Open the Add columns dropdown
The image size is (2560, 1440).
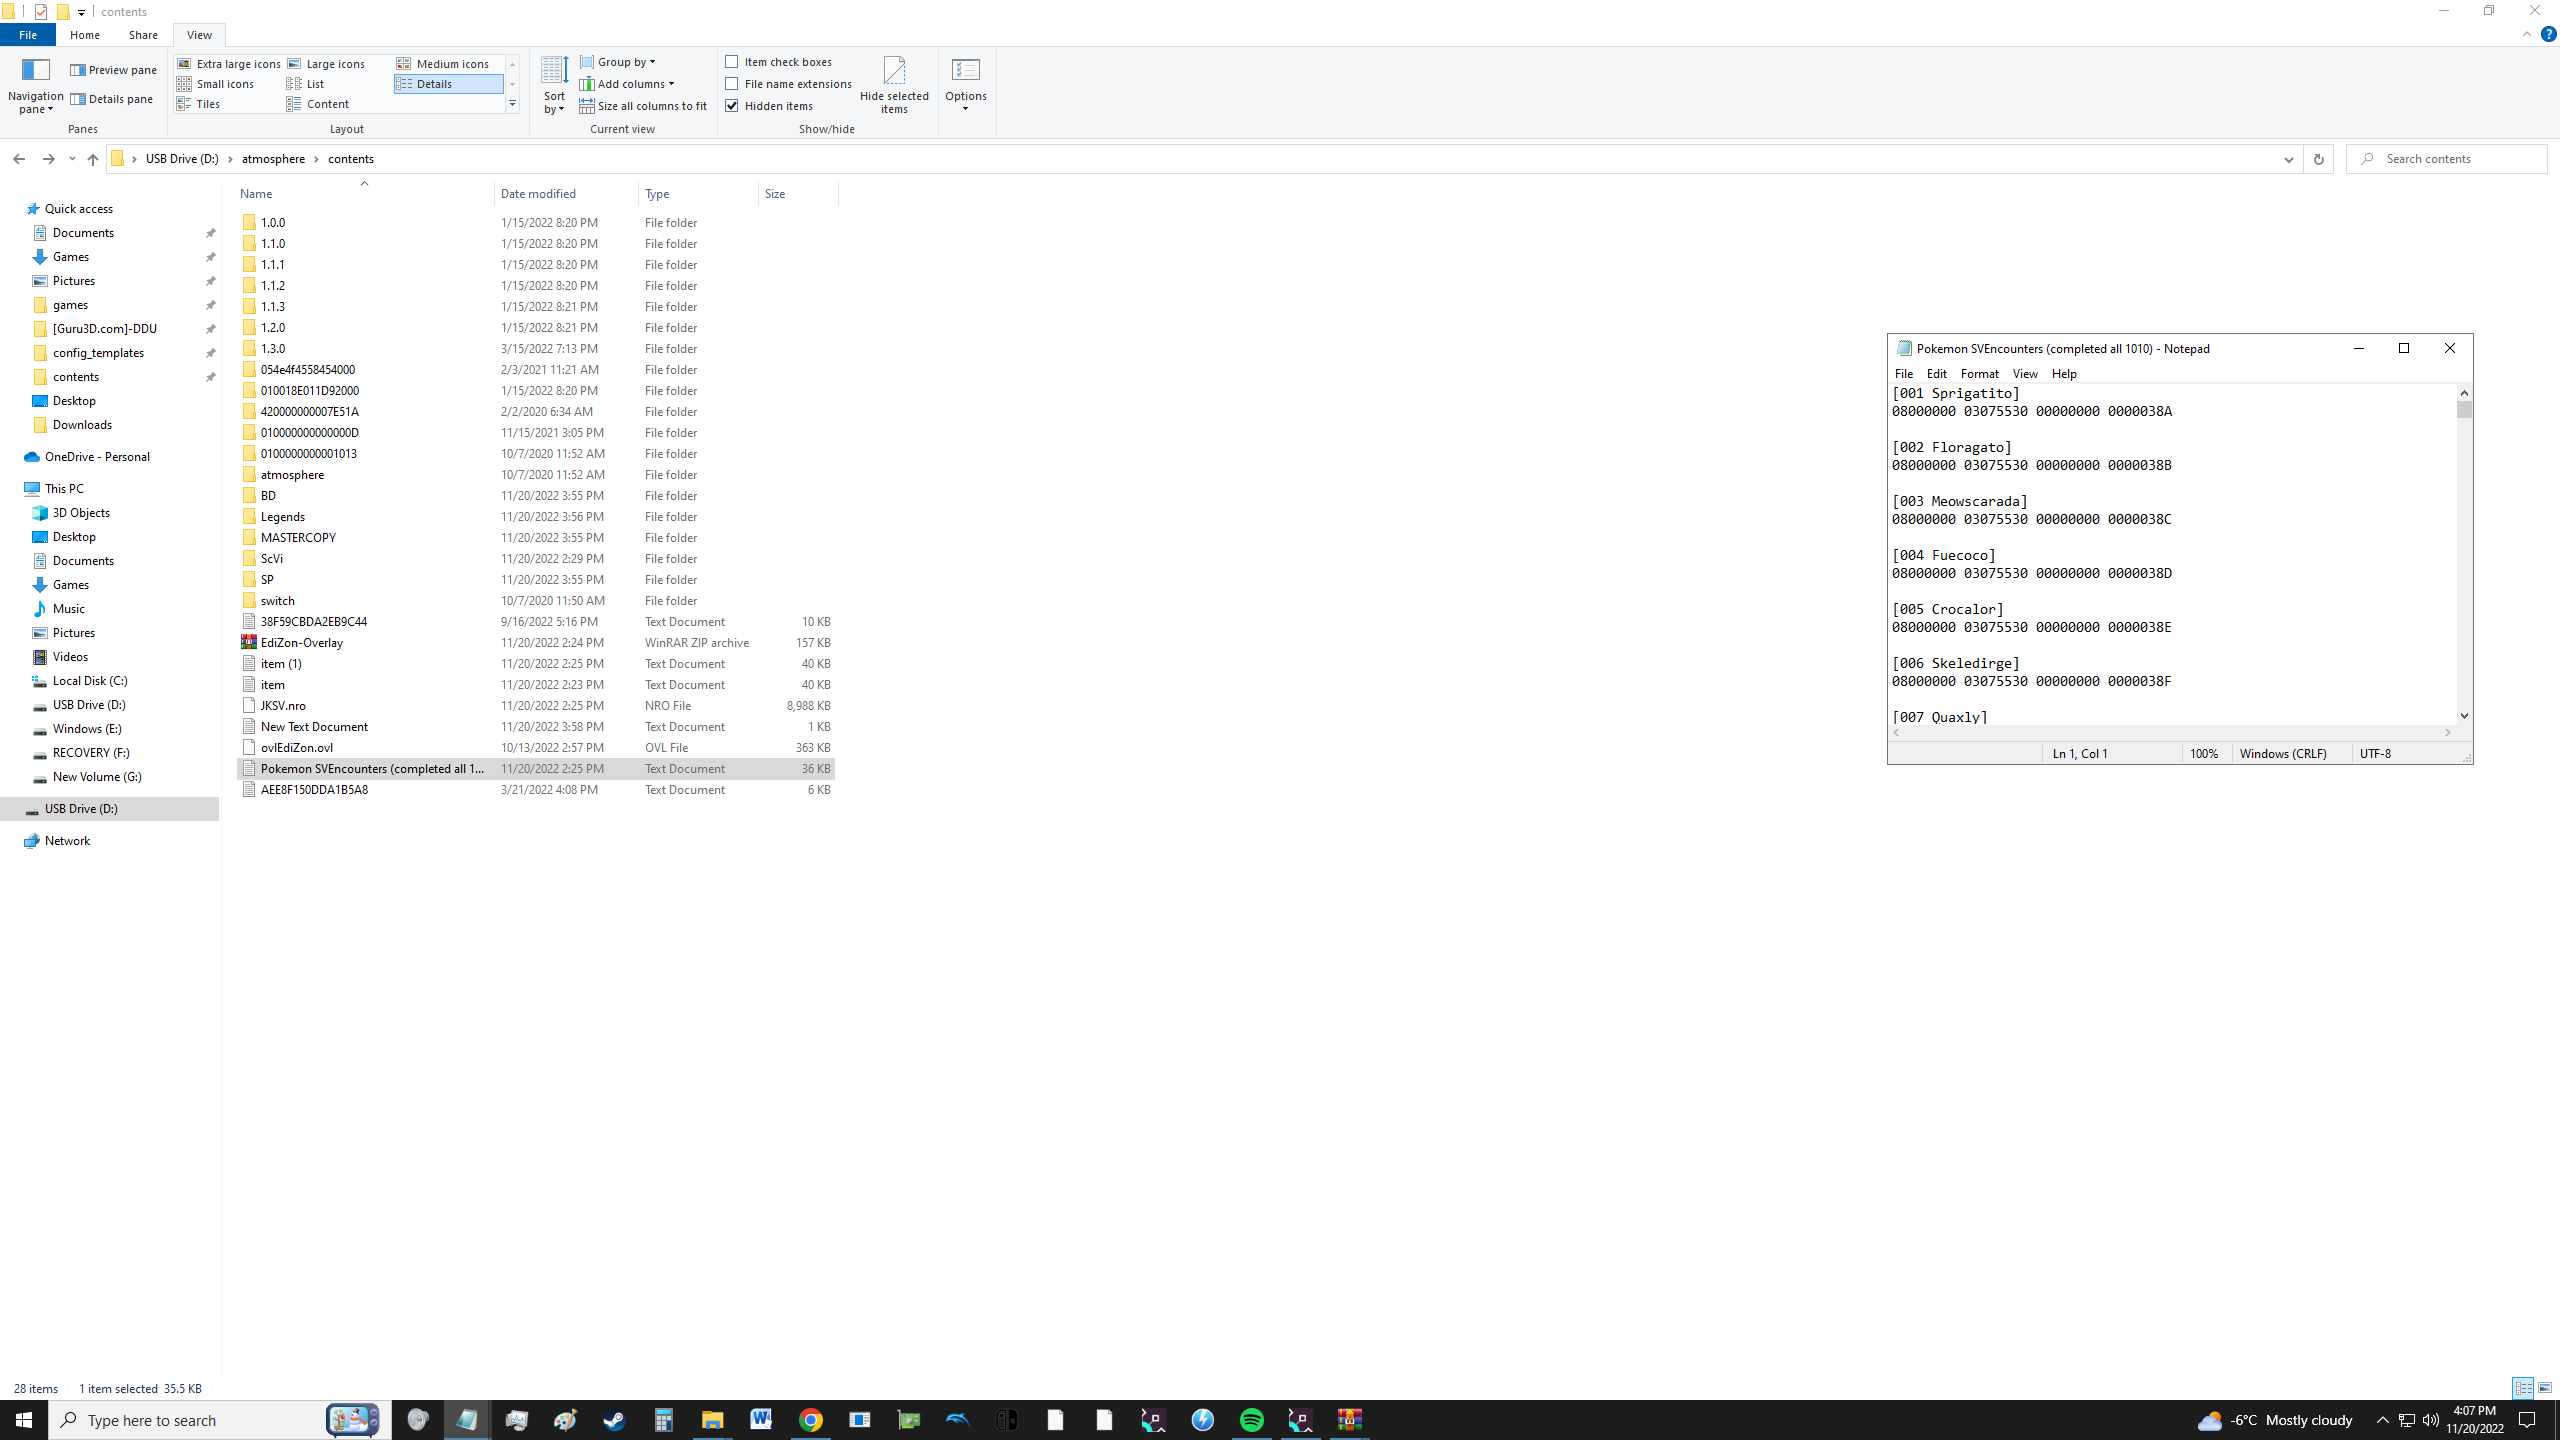[x=627, y=84]
